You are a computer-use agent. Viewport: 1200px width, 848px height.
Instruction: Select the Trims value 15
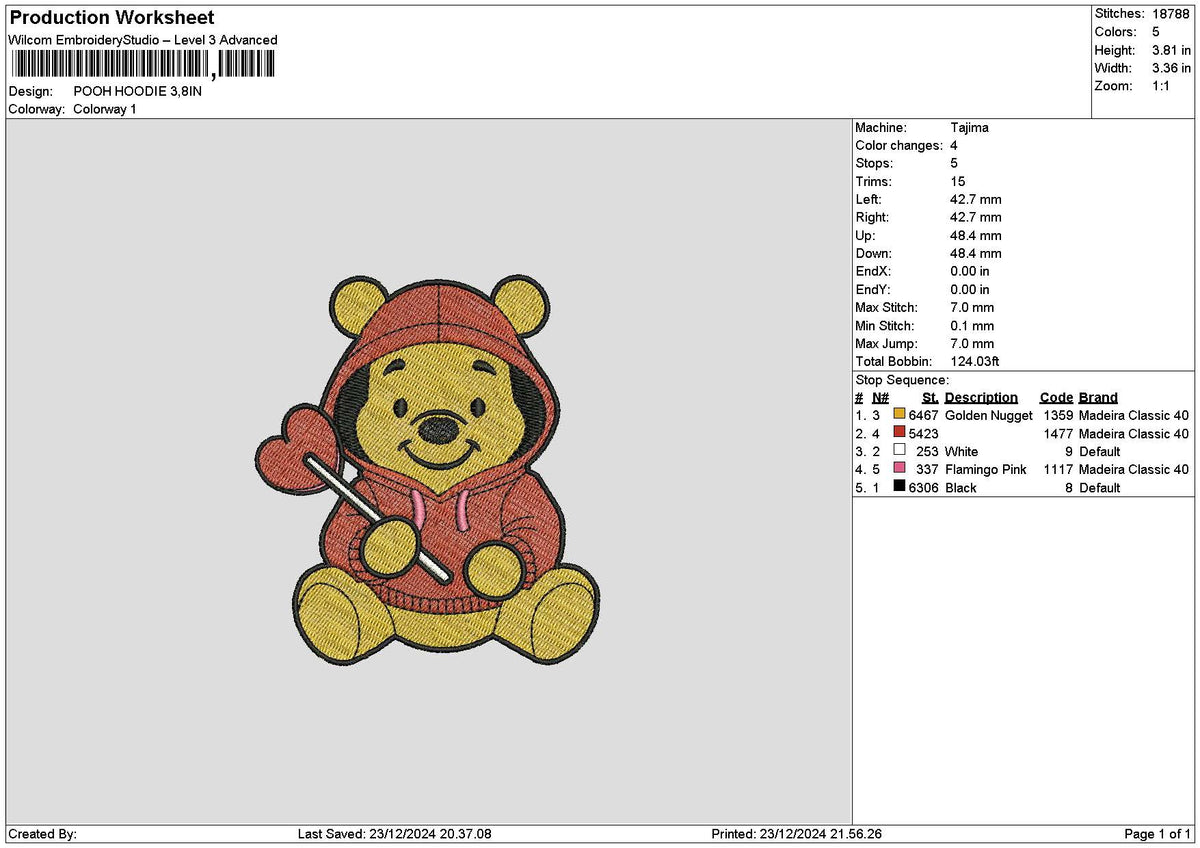957,182
